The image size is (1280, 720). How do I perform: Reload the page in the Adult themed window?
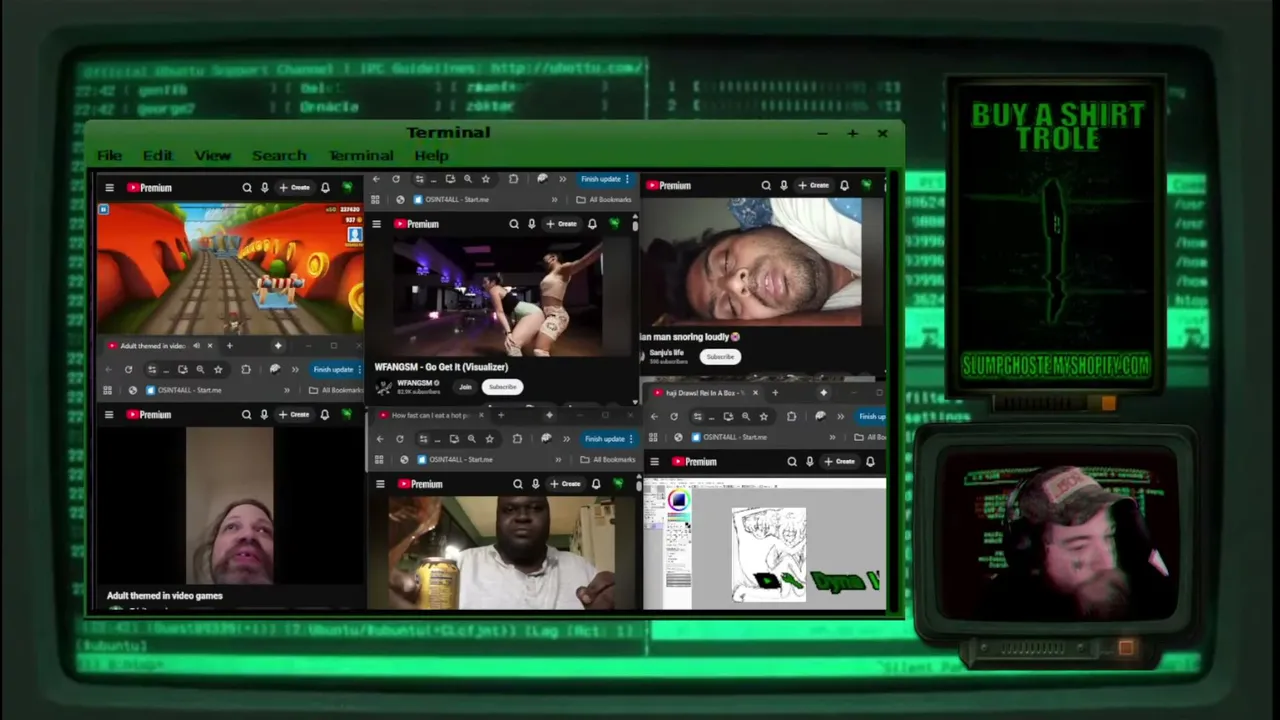[128, 370]
